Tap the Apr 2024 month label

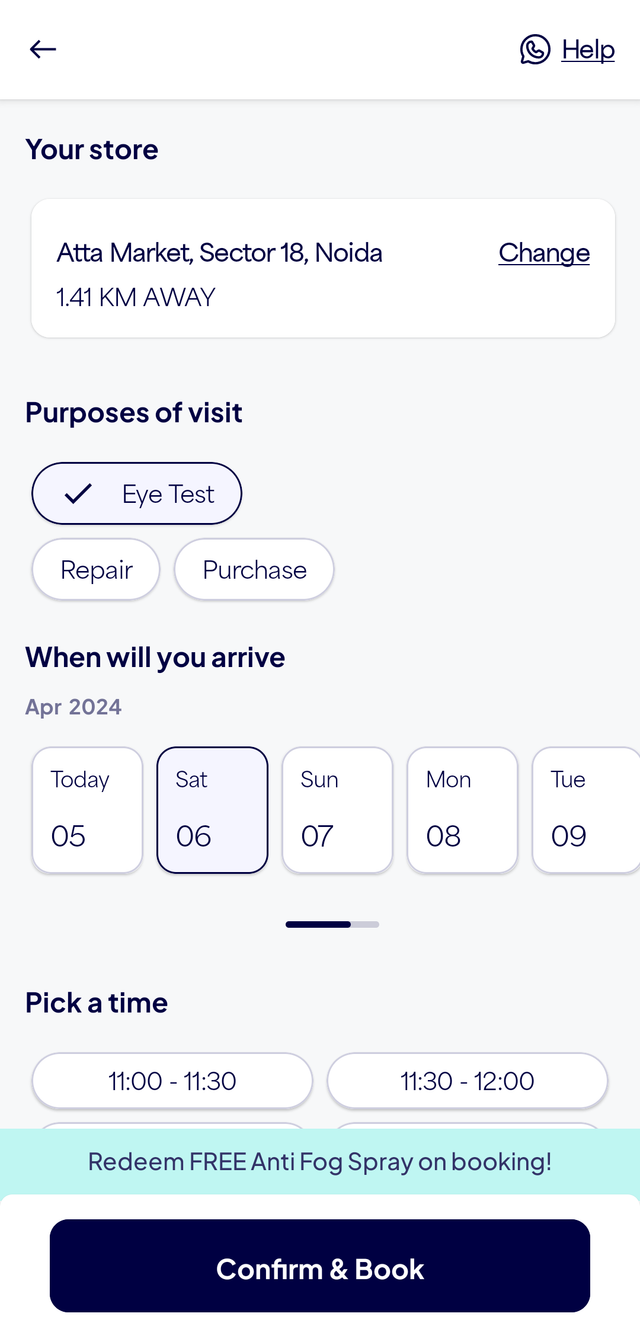pyautogui.click(x=74, y=707)
